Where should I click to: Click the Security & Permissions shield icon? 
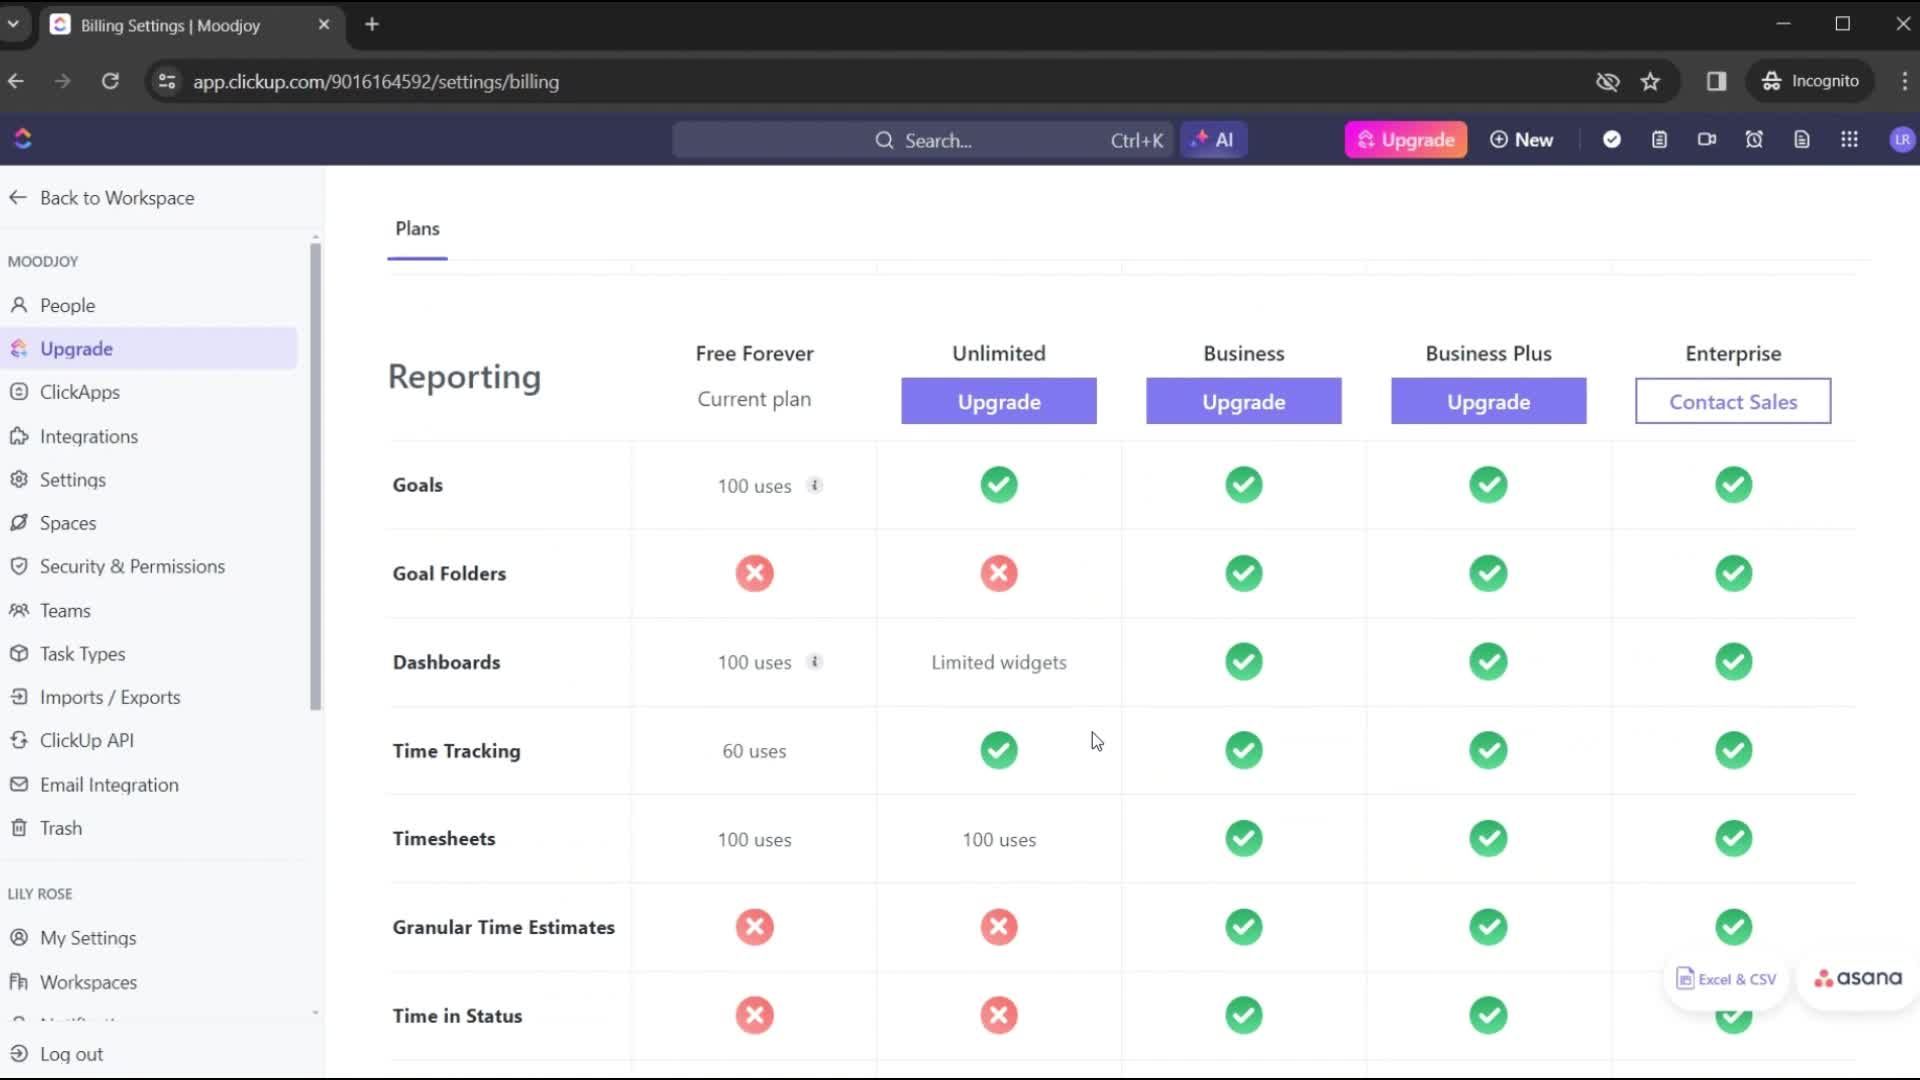19,566
